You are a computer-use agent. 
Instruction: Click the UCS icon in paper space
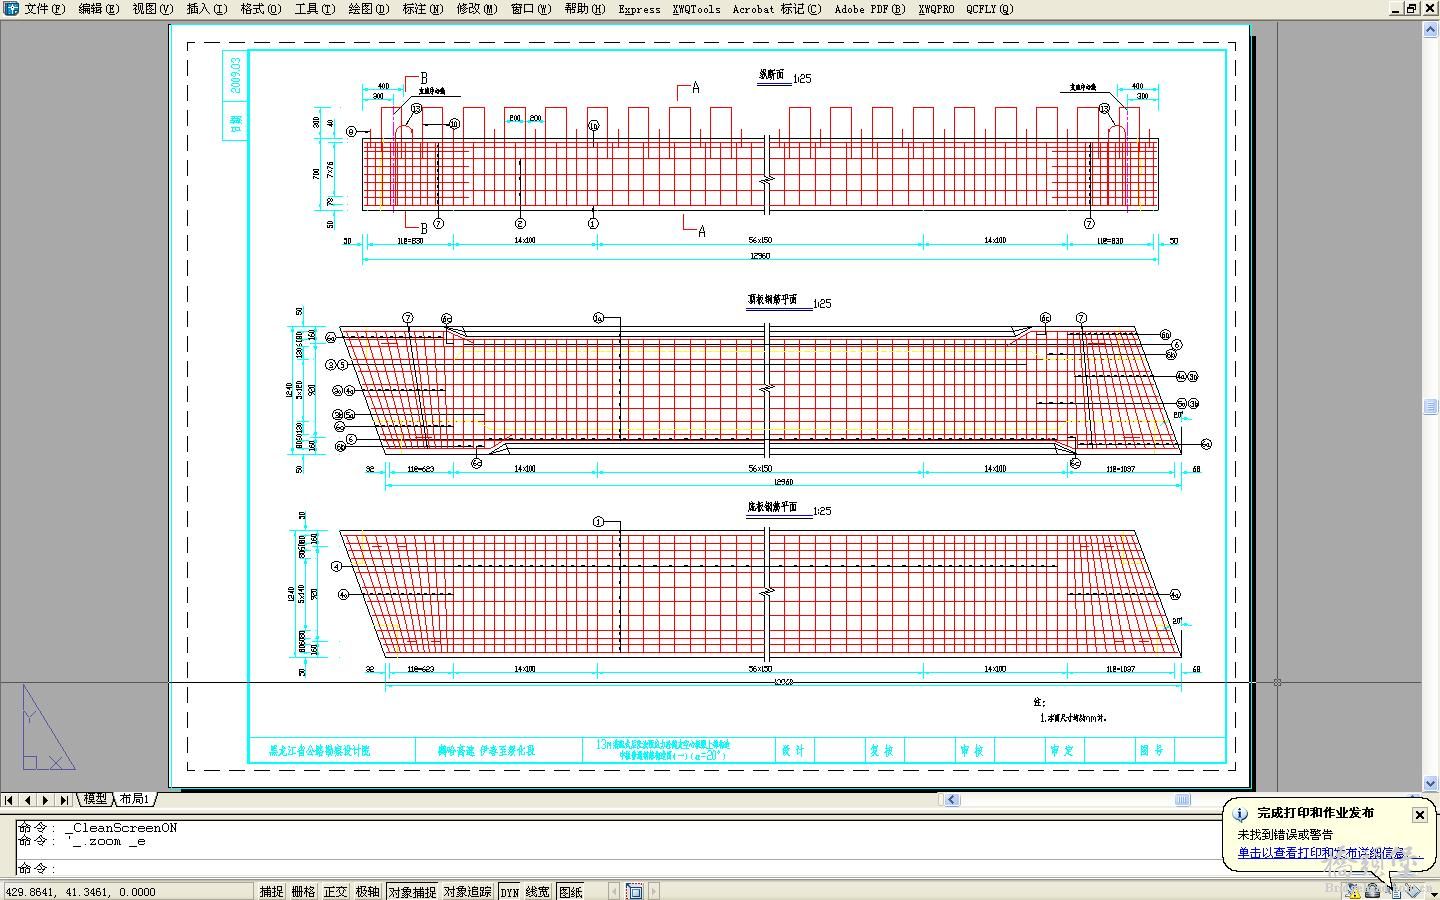(x=48, y=727)
